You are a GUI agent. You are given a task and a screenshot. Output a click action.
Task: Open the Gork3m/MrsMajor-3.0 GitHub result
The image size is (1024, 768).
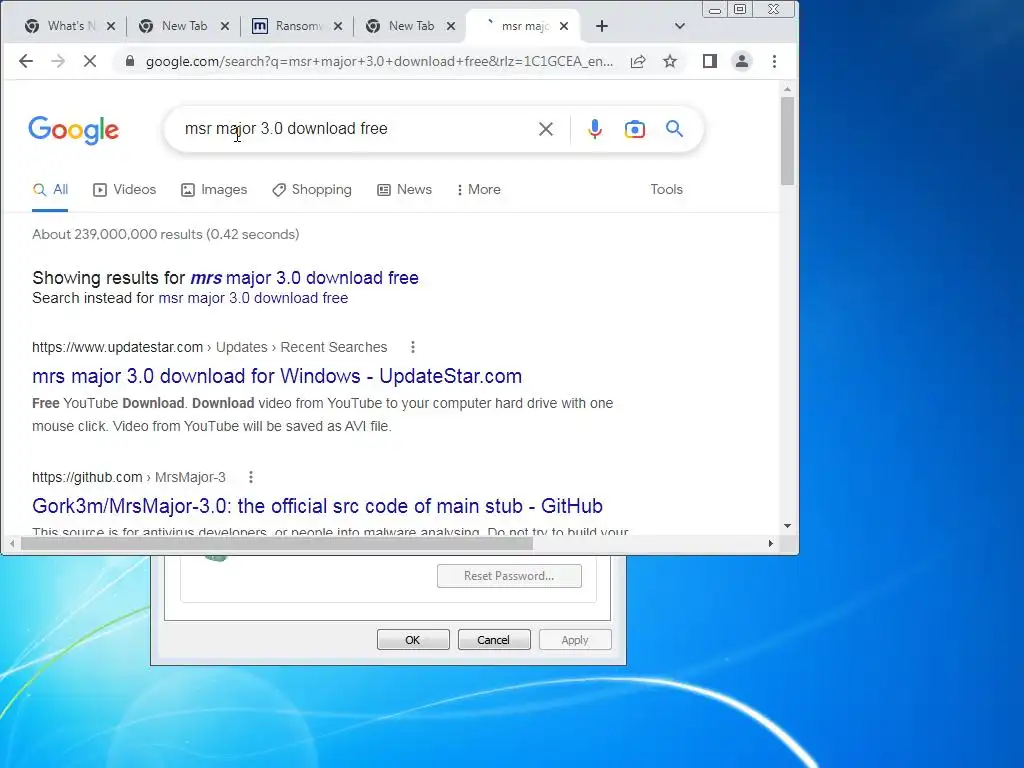[x=317, y=506]
